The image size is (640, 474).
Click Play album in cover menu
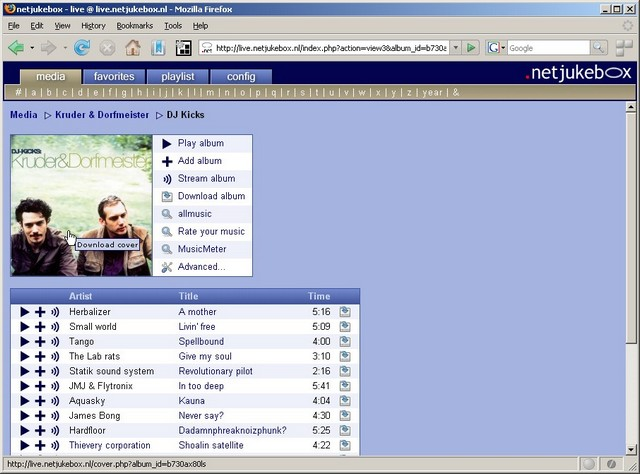[x=202, y=143]
